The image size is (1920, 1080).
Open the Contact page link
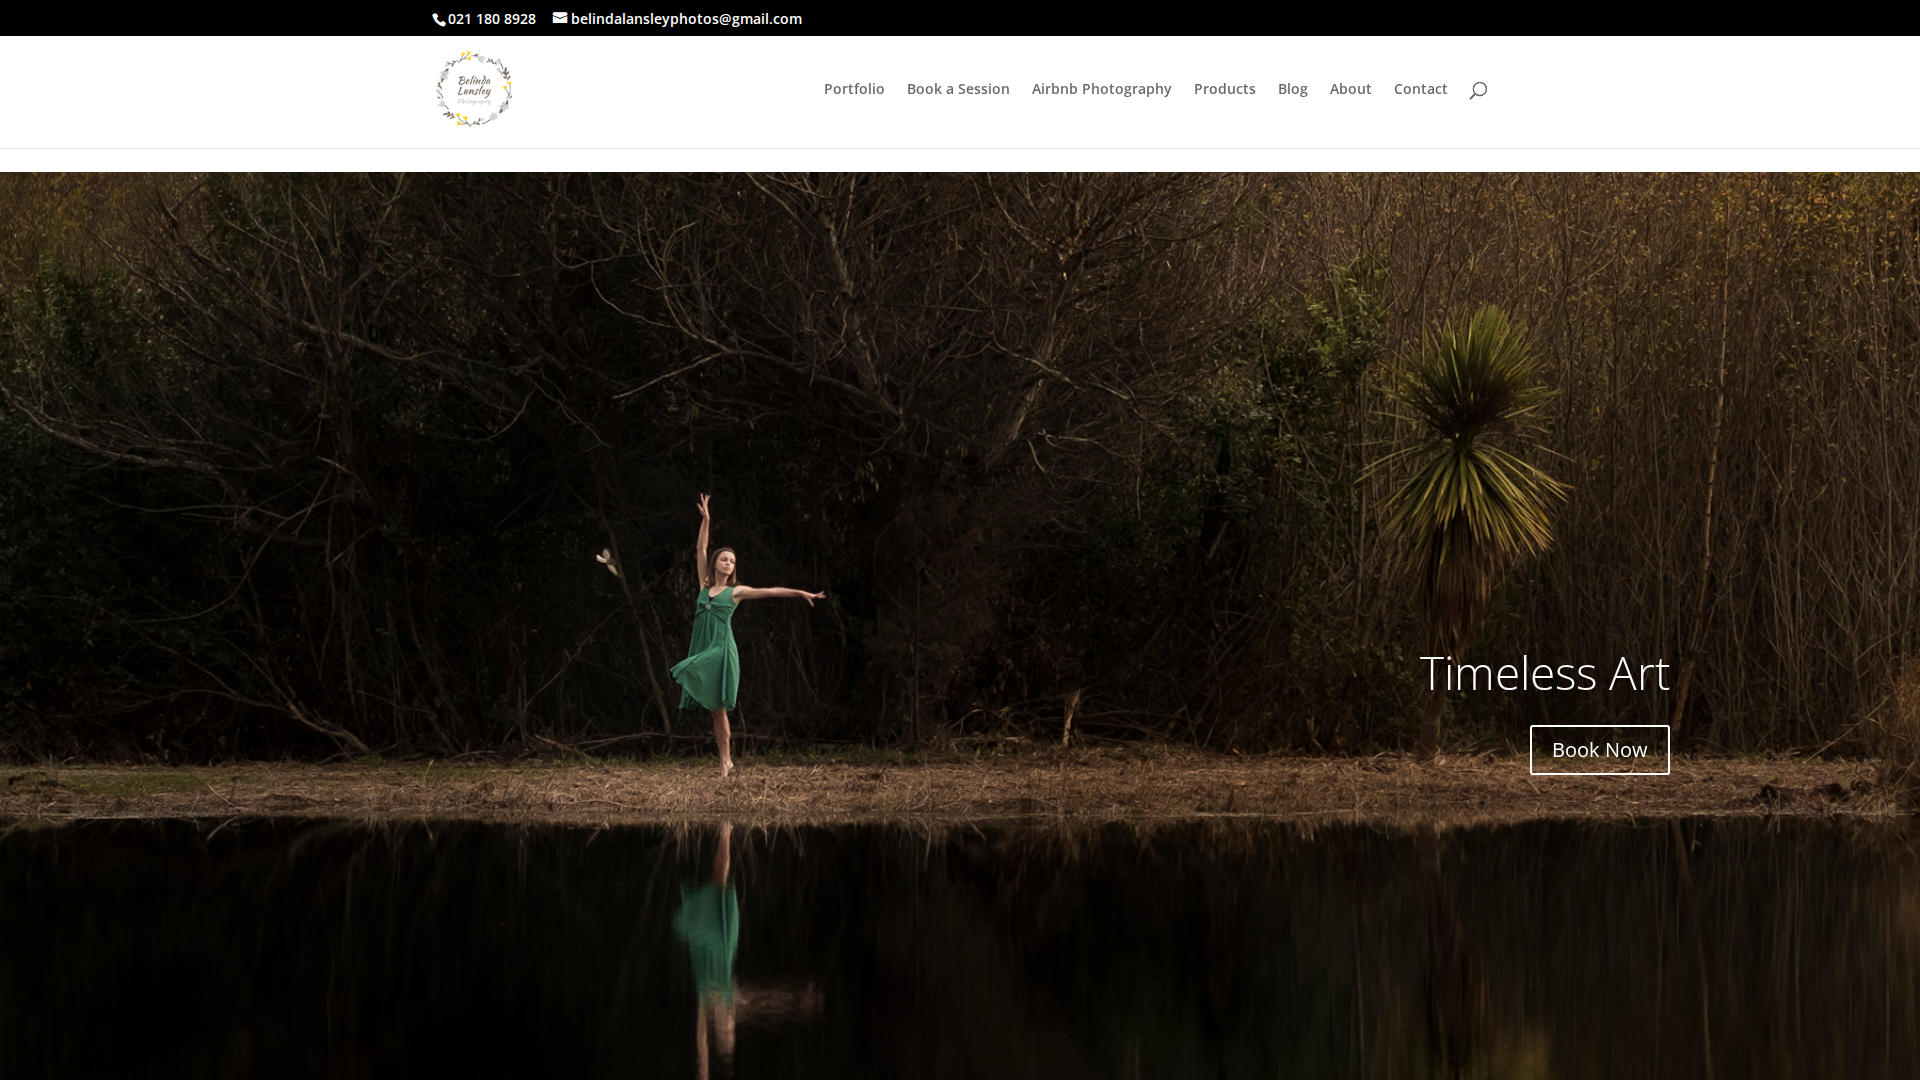(x=1420, y=89)
